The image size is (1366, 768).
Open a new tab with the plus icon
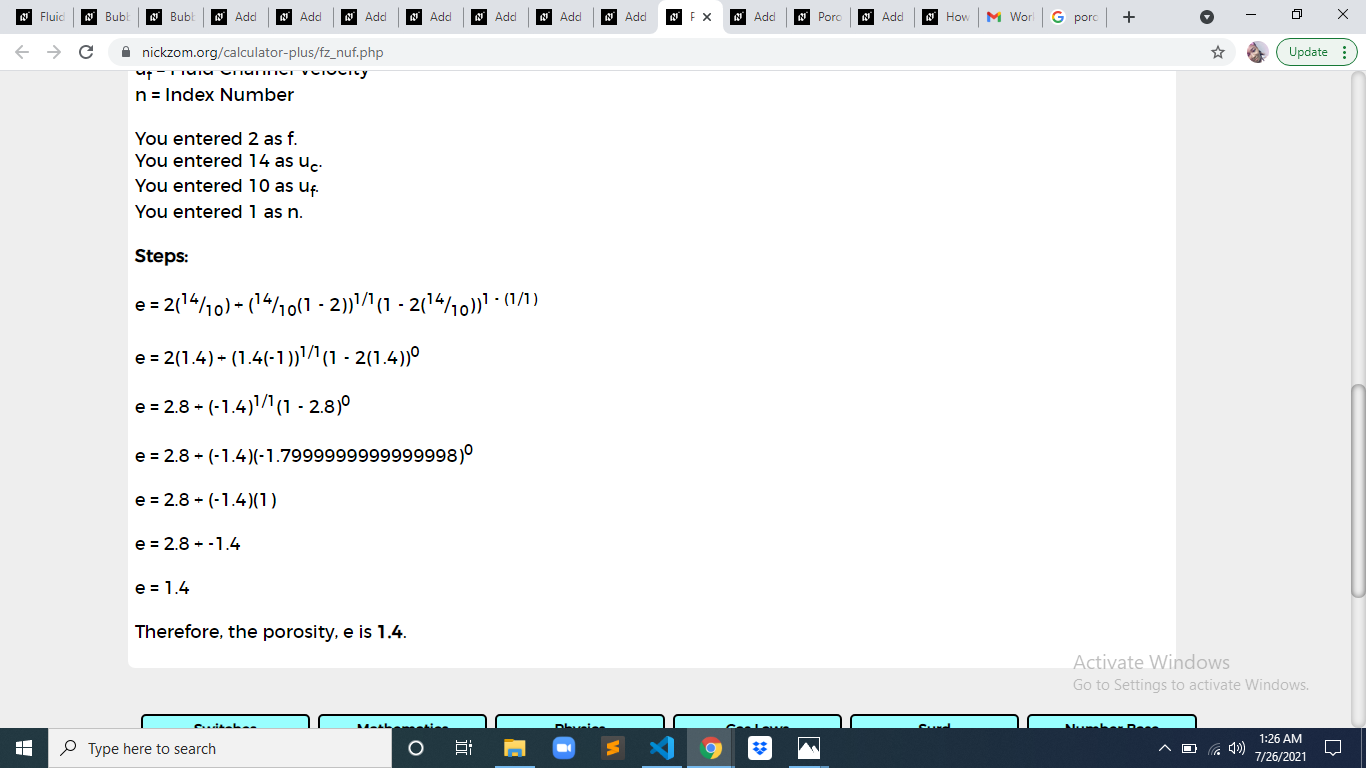point(1128,17)
